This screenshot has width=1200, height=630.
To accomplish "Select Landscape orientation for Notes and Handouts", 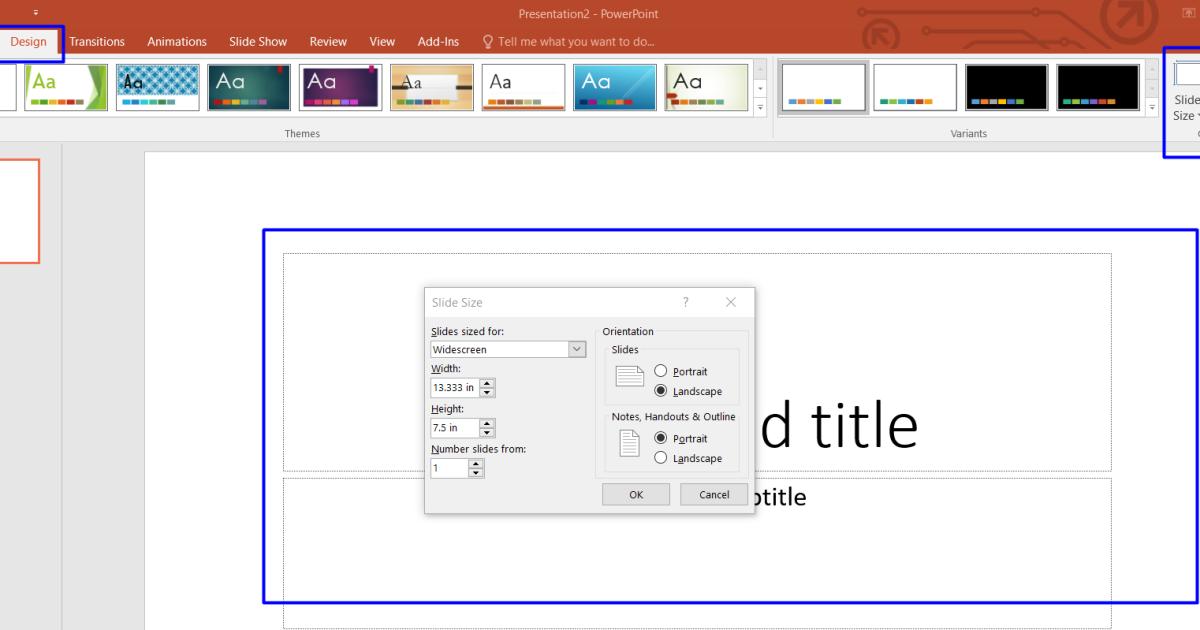I will coord(659,458).
